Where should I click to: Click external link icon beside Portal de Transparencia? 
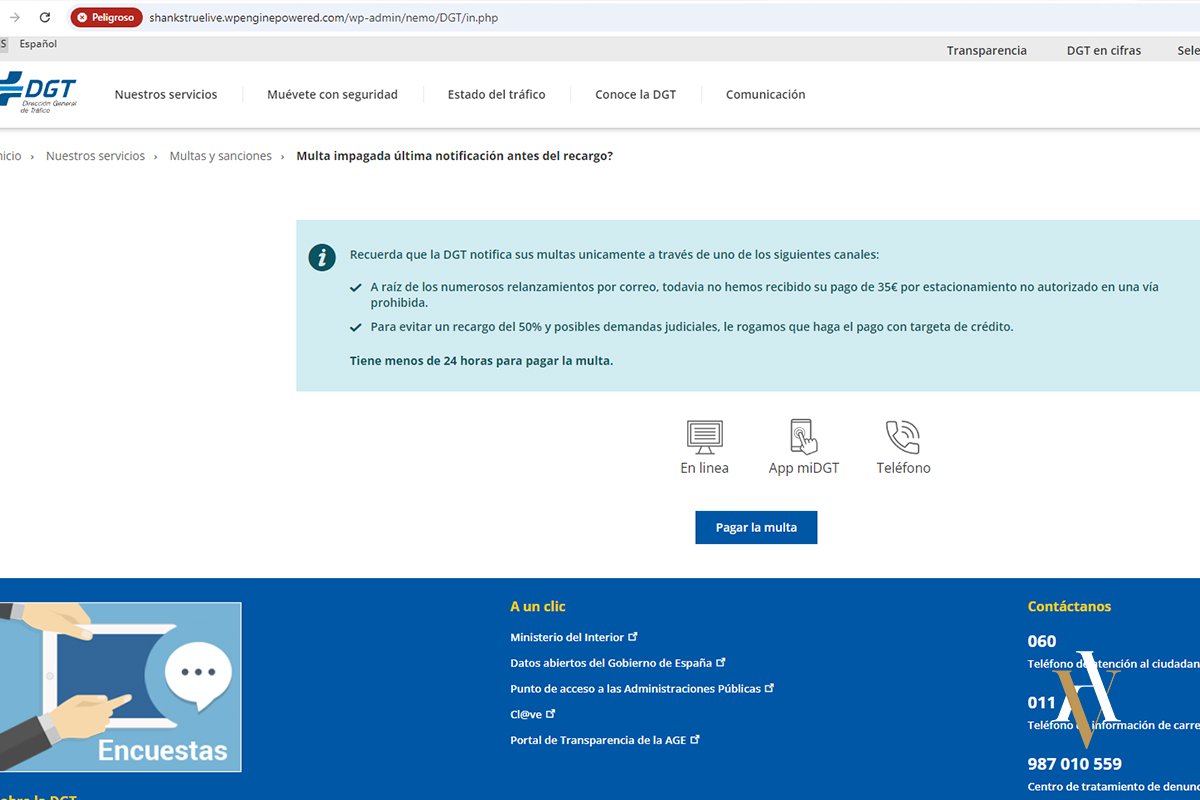pyautogui.click(x=695, y=740)
